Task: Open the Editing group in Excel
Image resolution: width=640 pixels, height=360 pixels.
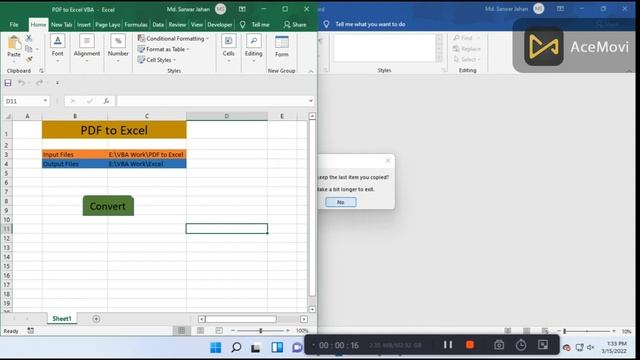Action: tap(253, 48)
